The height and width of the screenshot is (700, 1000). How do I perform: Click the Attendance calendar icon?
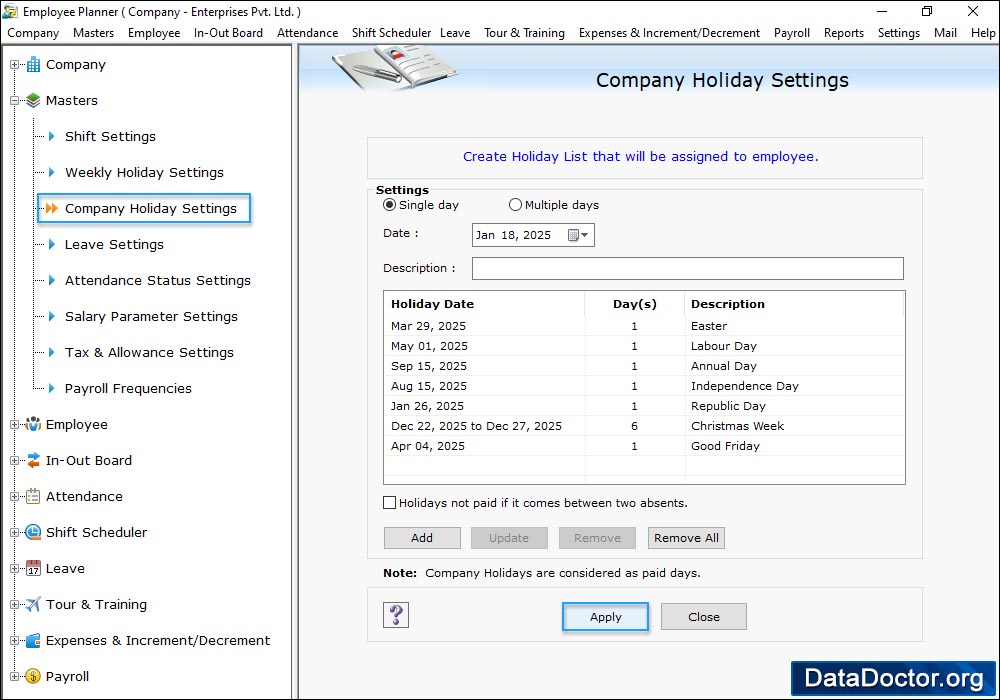33,496
